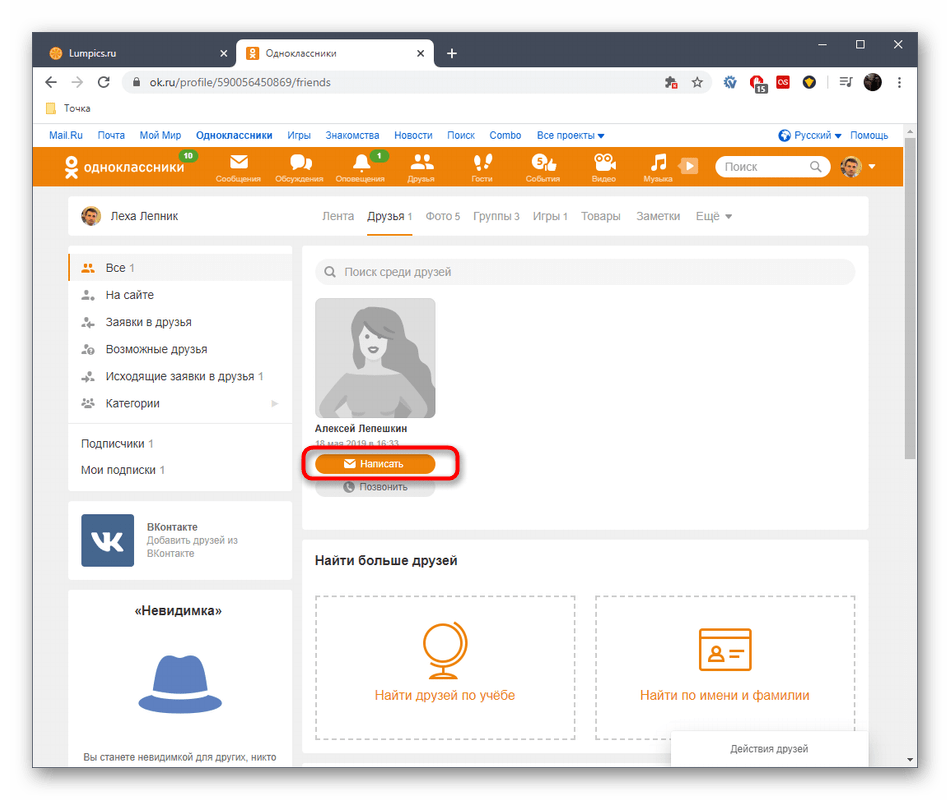Viewport: 950px width, 800px height.
Task: Open Все проекты dropdown
Action: tap(571, 135)
